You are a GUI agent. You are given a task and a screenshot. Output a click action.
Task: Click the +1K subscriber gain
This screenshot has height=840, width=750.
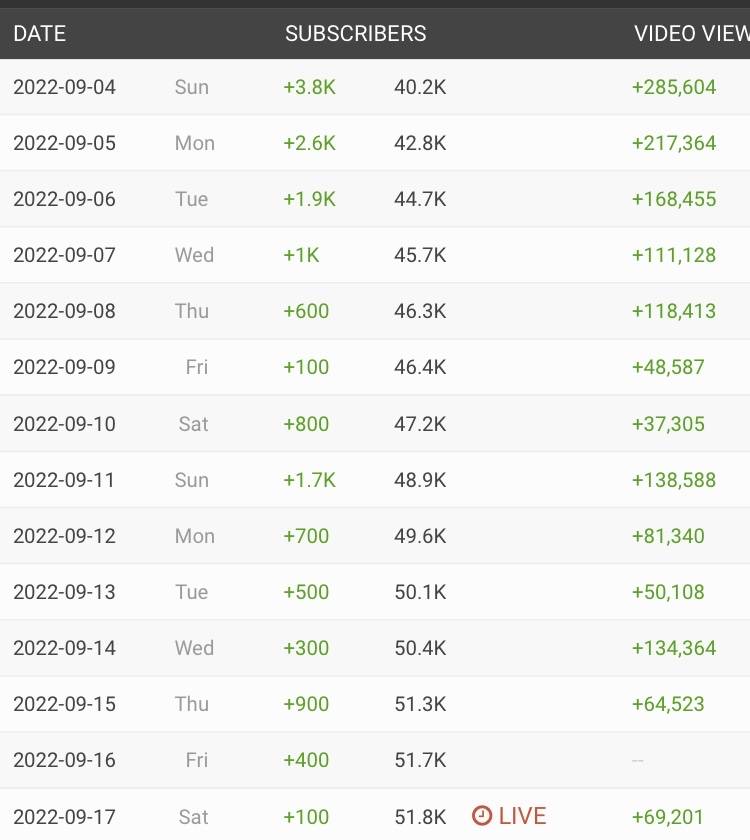(301, 255)
